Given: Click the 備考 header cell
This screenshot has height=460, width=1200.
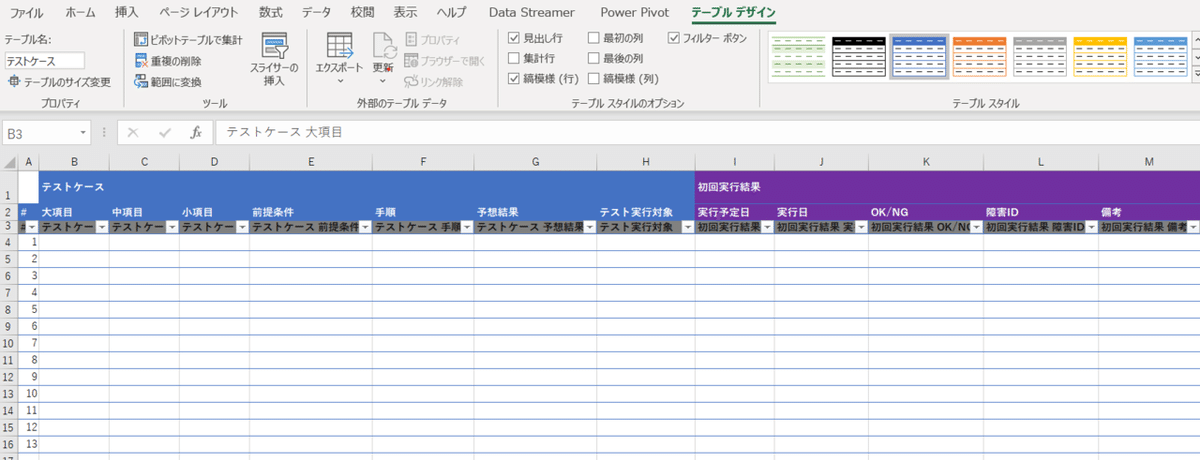Looking at the screenshot, I should (x=1149, y=212).
